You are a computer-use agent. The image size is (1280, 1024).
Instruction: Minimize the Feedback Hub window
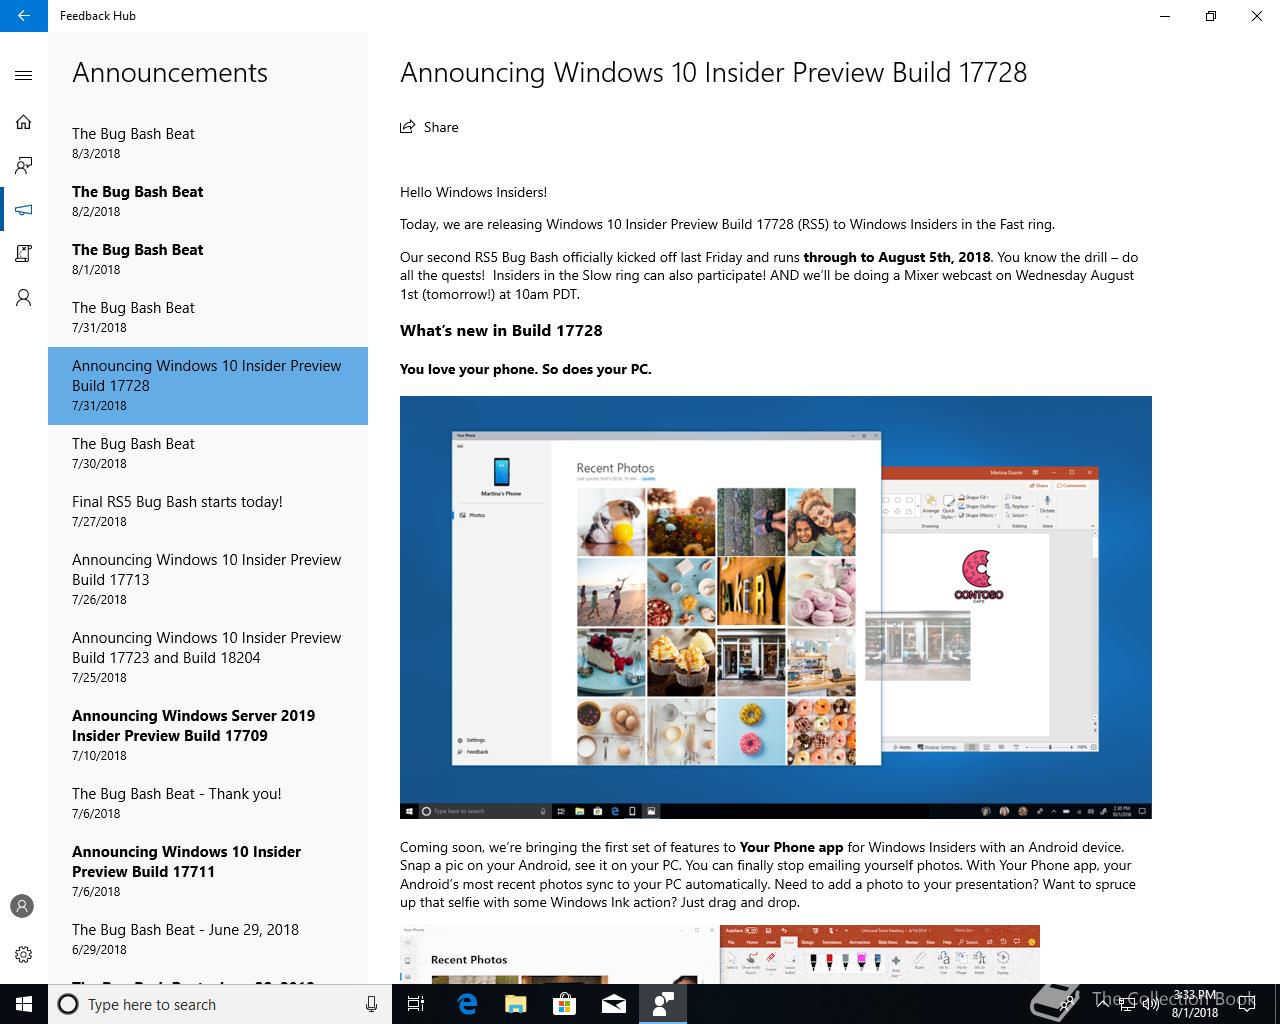pos(1165,16)
